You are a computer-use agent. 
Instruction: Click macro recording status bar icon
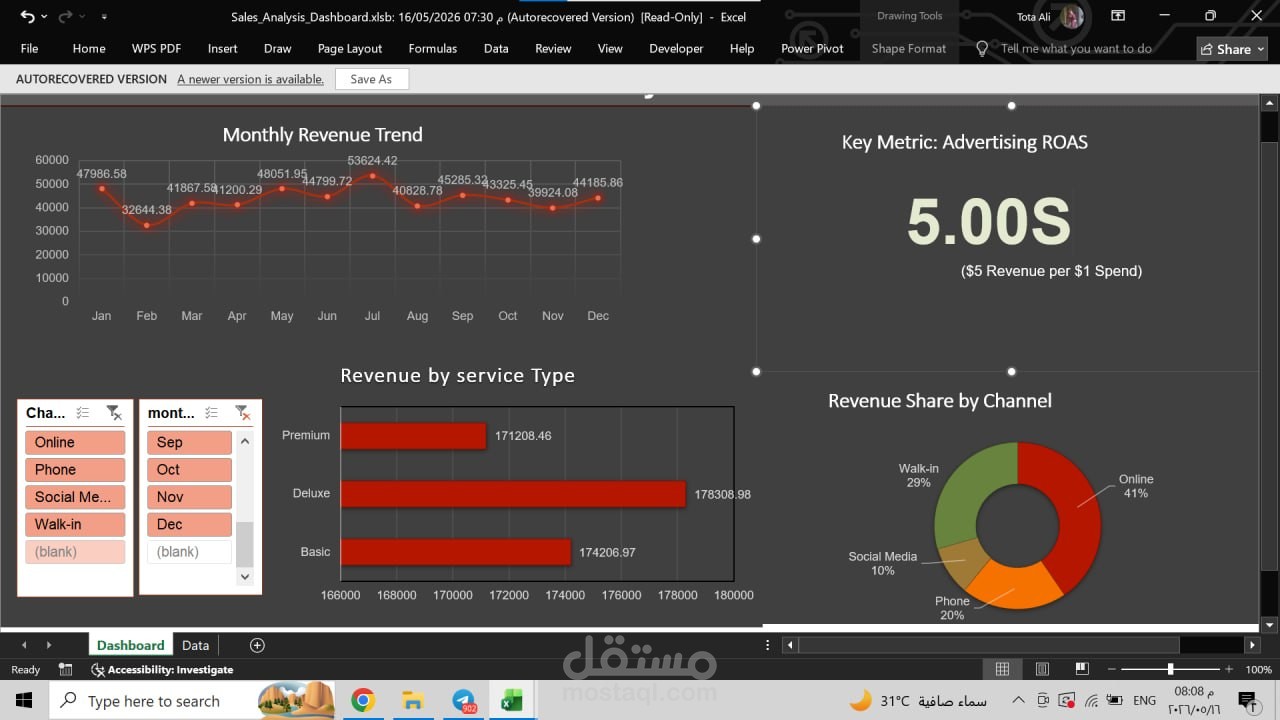(66, 669)
